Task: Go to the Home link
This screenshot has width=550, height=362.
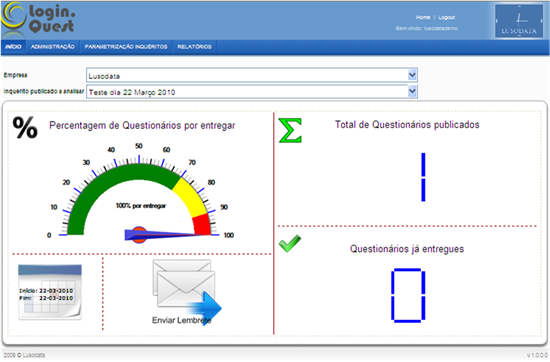Action: pyautogui.click(x=423, y=17)
